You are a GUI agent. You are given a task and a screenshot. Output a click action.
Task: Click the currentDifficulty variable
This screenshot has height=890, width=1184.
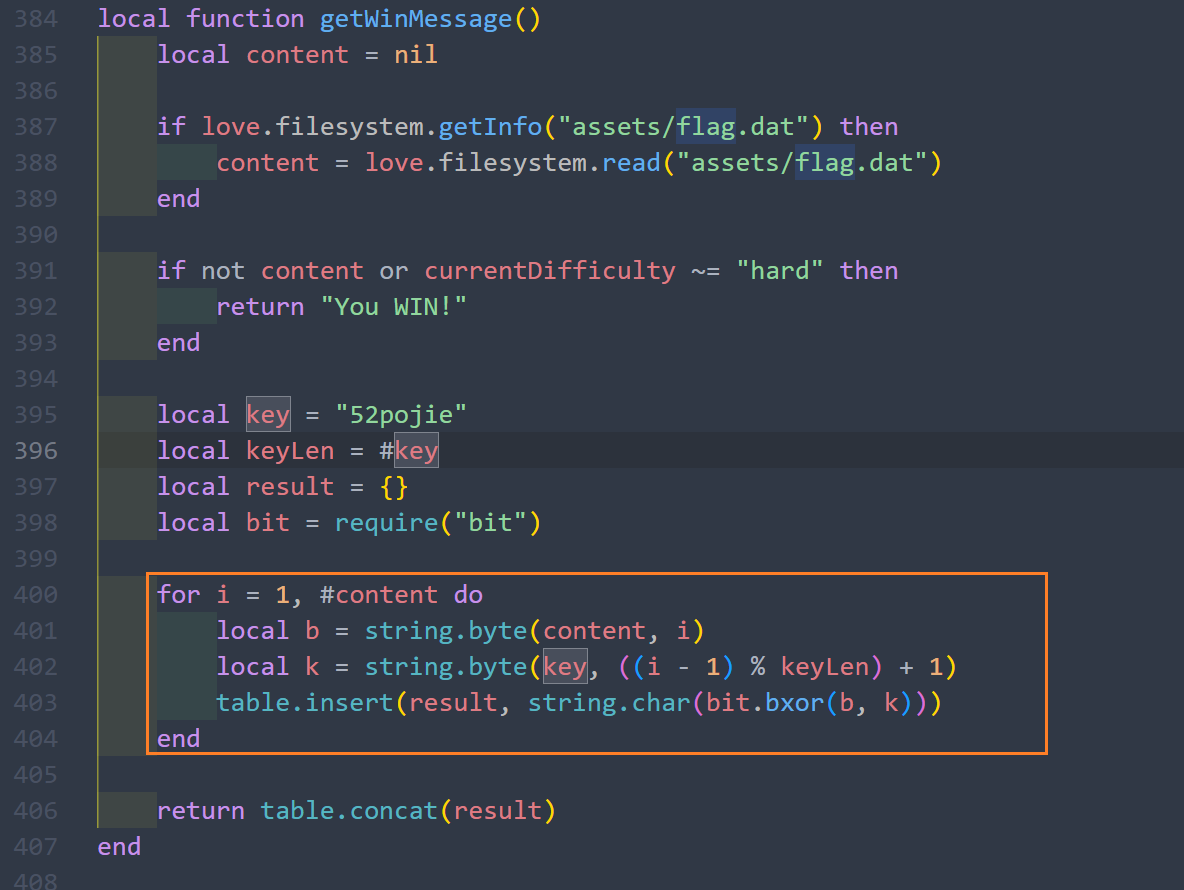tap(549, 271)
